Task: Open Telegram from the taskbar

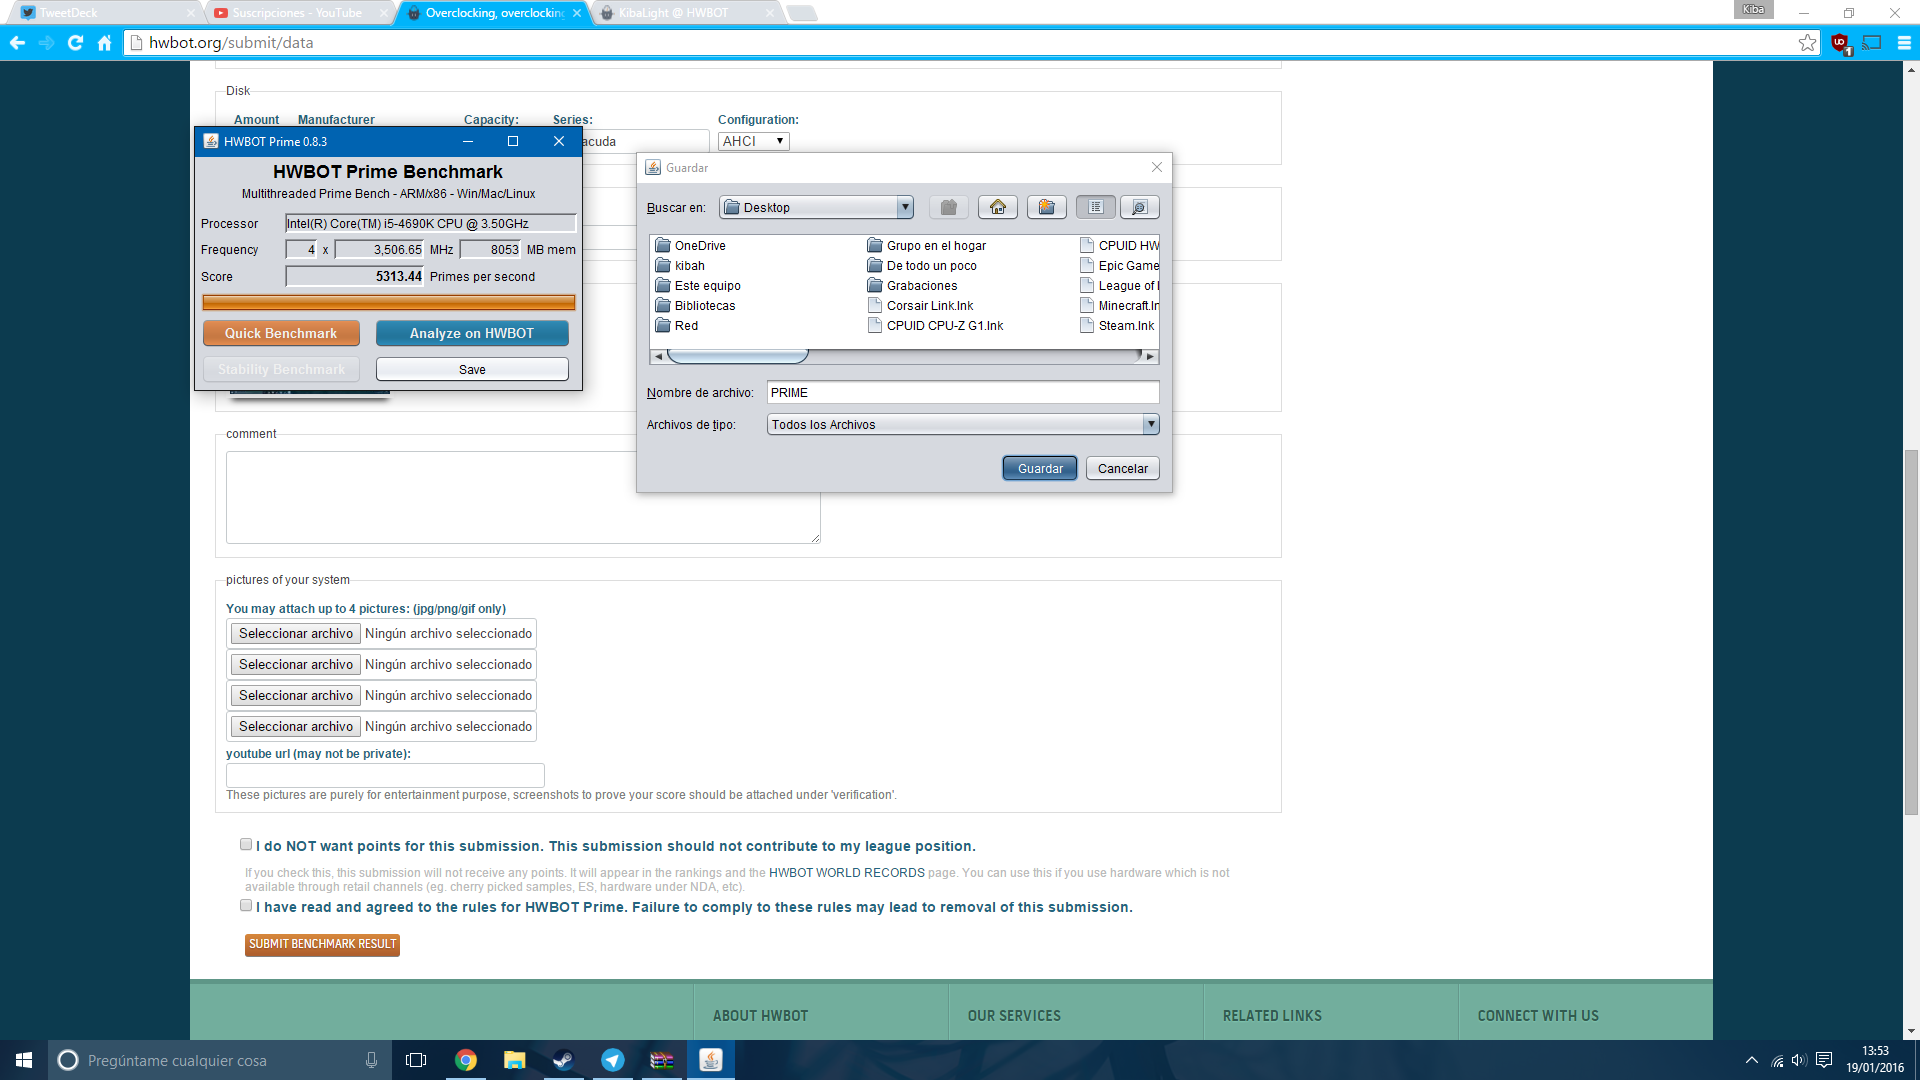Action: (x=612, y=1060)
